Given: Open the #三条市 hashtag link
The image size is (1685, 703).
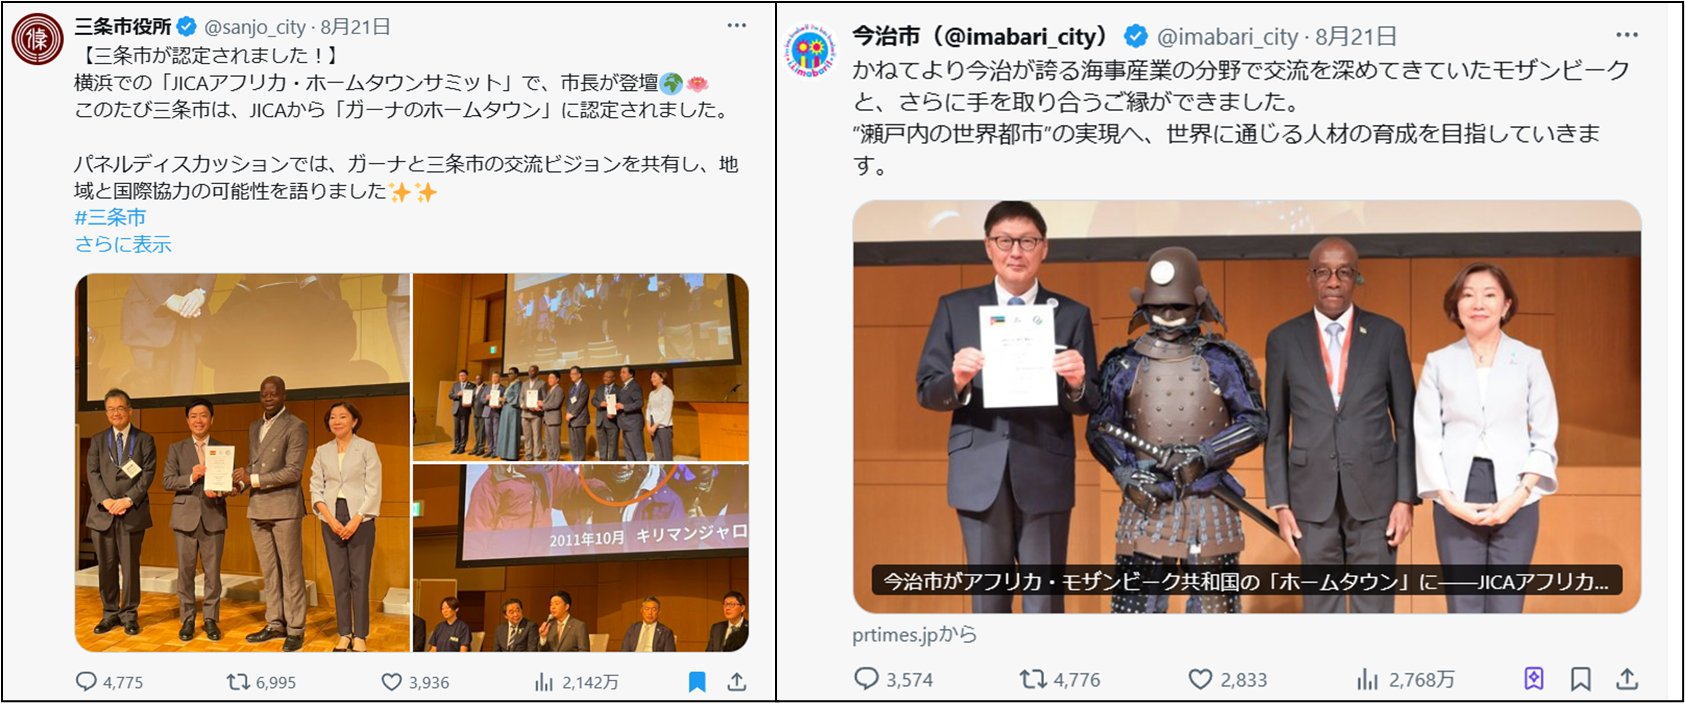Looking at the screenshot, I should [x=110, y=217].
